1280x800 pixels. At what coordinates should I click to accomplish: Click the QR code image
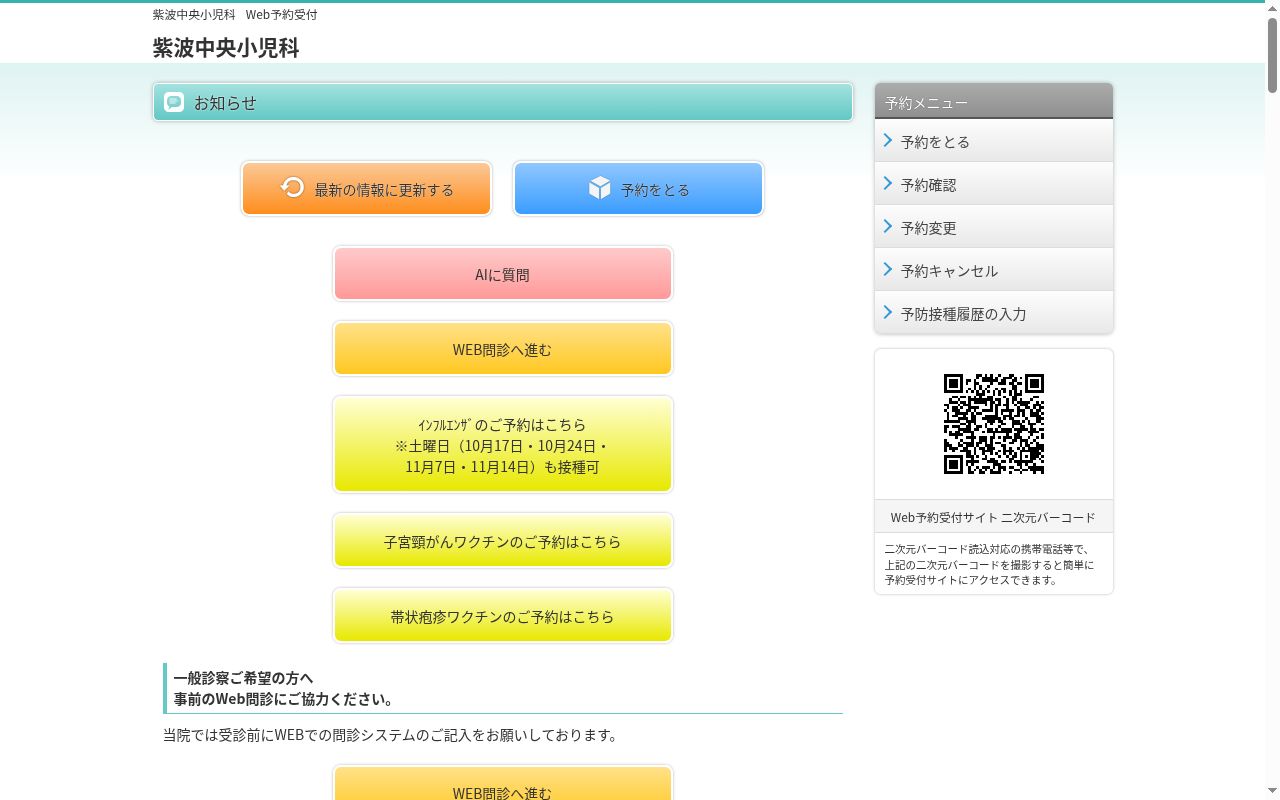click(994, 424)
